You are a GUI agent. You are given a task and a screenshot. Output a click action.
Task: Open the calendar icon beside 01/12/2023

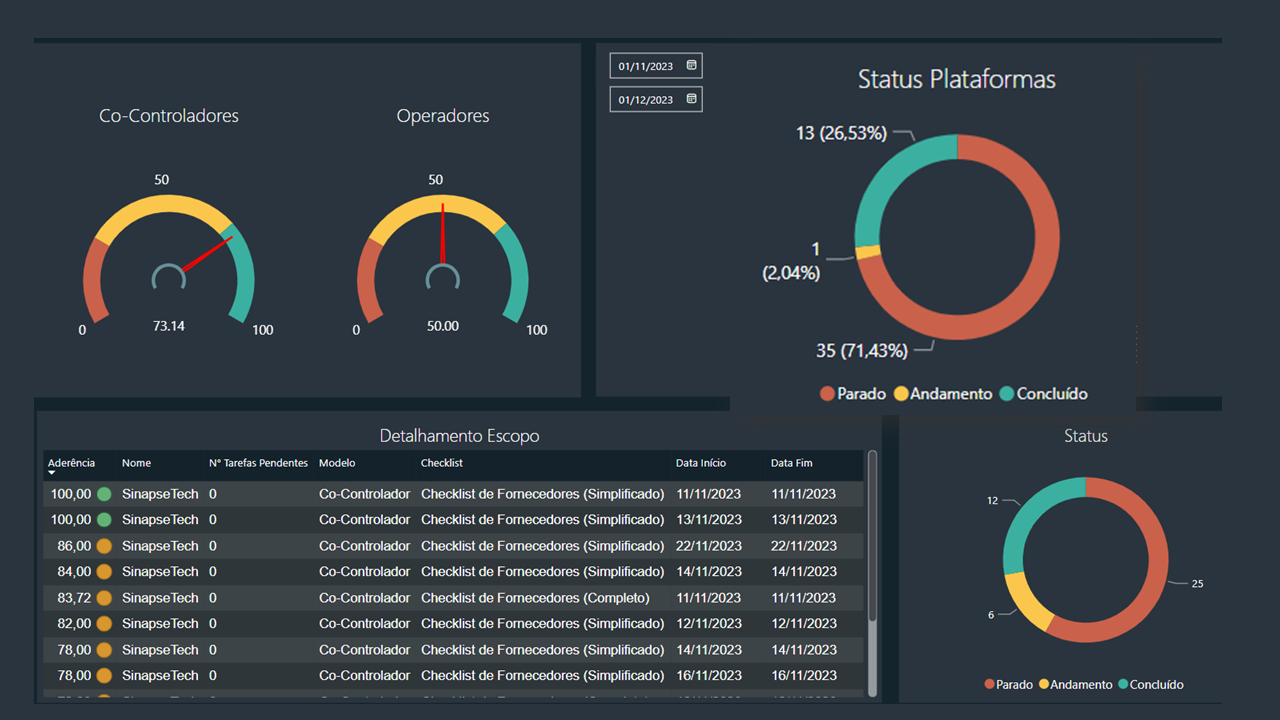[x=691, y=99]
